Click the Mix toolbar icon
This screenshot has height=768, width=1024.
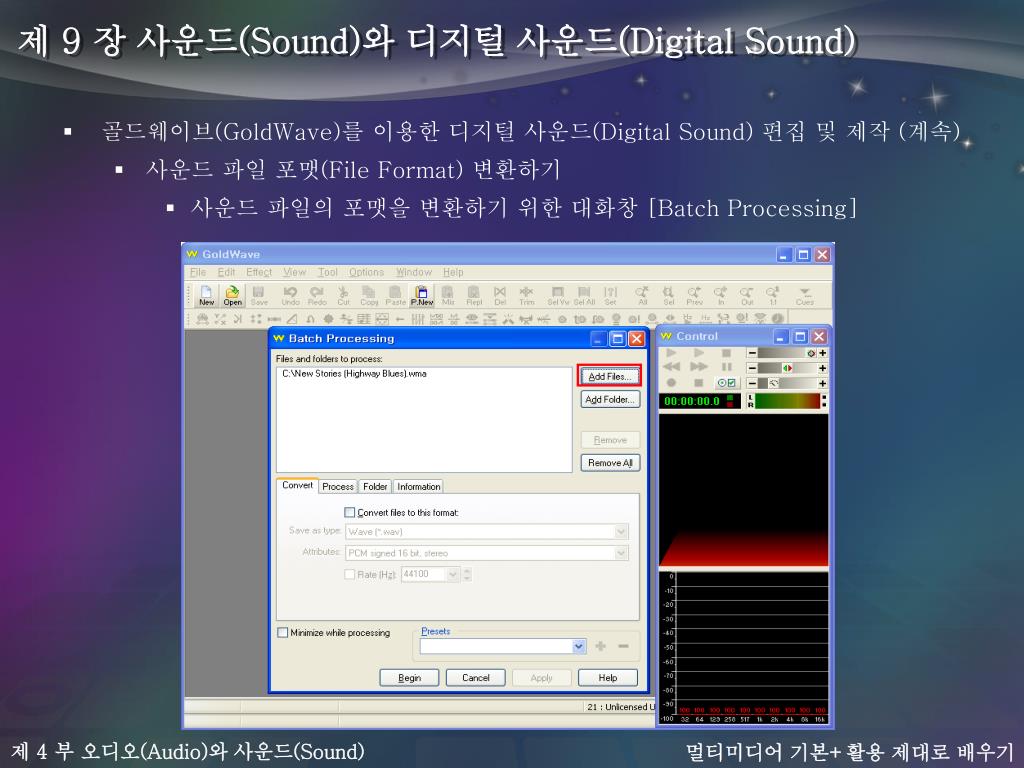coord(448,295)
